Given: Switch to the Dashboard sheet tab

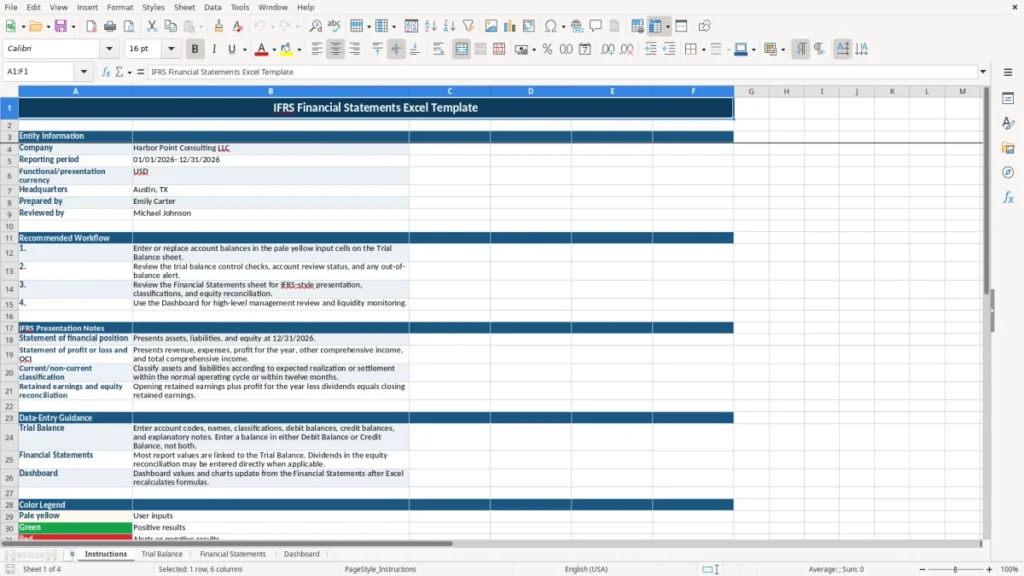Looking at the screenshot, I should tap(302, 554).
